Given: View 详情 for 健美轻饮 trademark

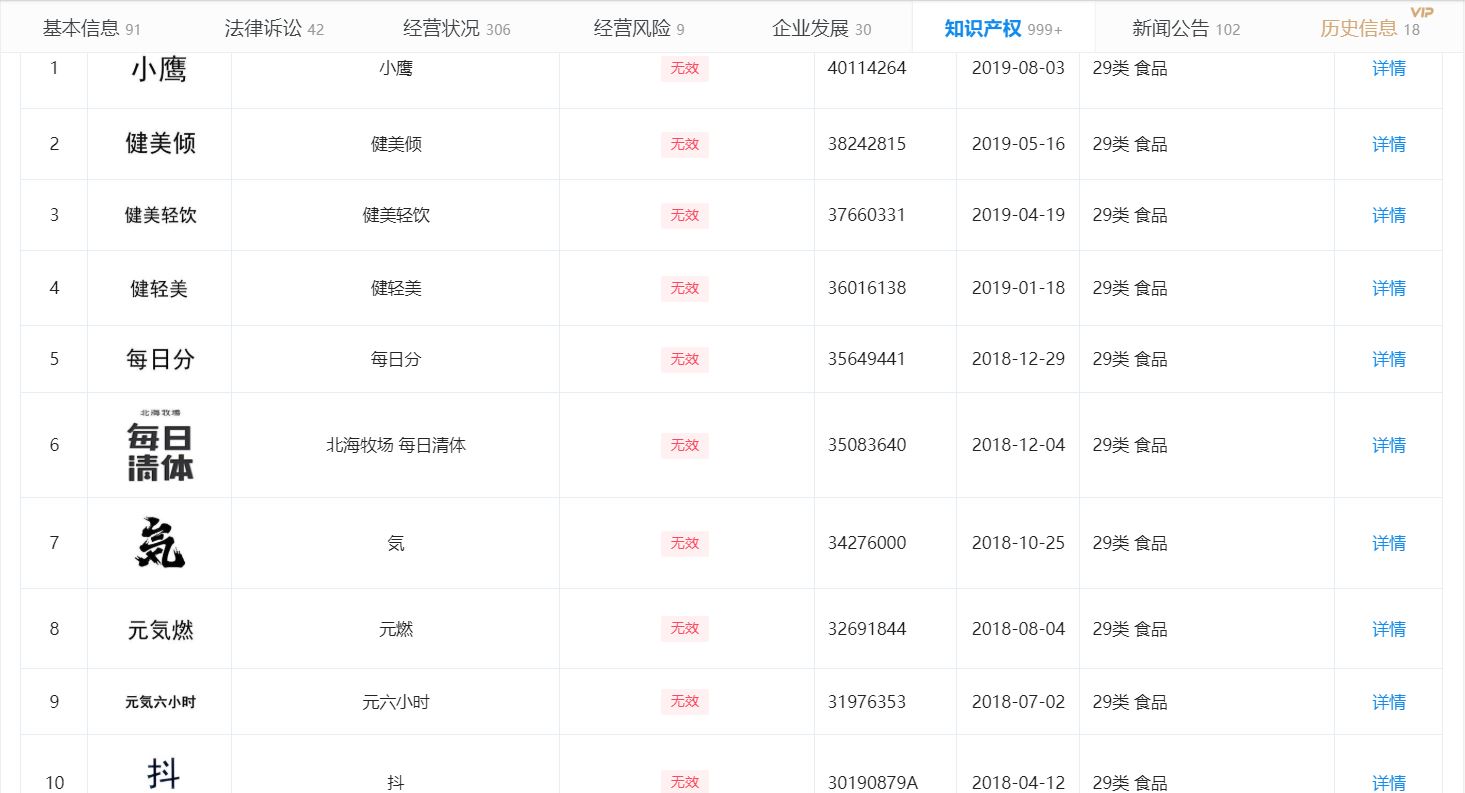Looking at the screenshot, I should pyautogui.click(x=1388, y=216).
